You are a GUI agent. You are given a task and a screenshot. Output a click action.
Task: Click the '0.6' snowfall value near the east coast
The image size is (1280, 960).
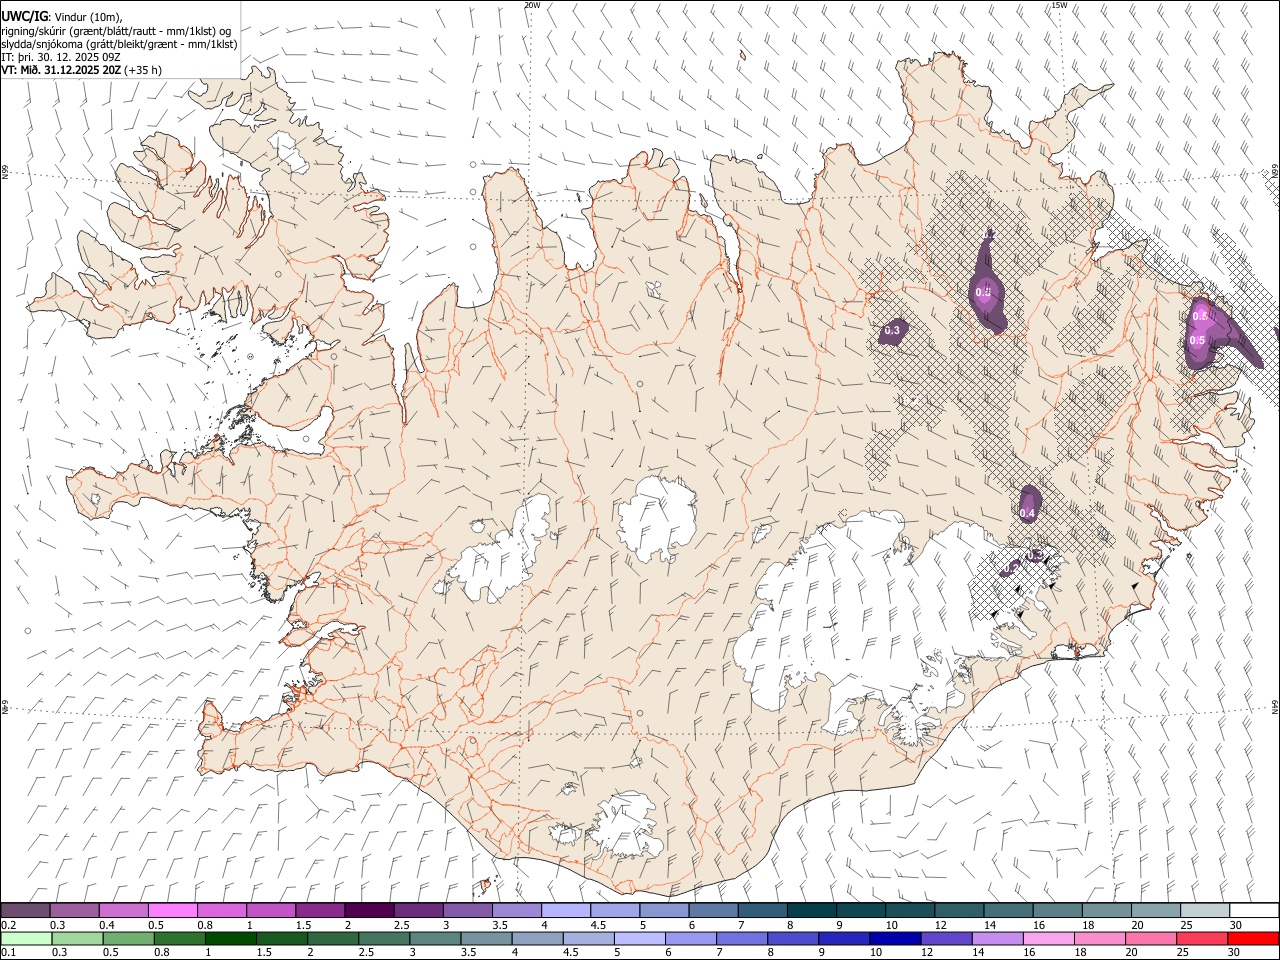pyautogui.click(x=1201, y=316)
